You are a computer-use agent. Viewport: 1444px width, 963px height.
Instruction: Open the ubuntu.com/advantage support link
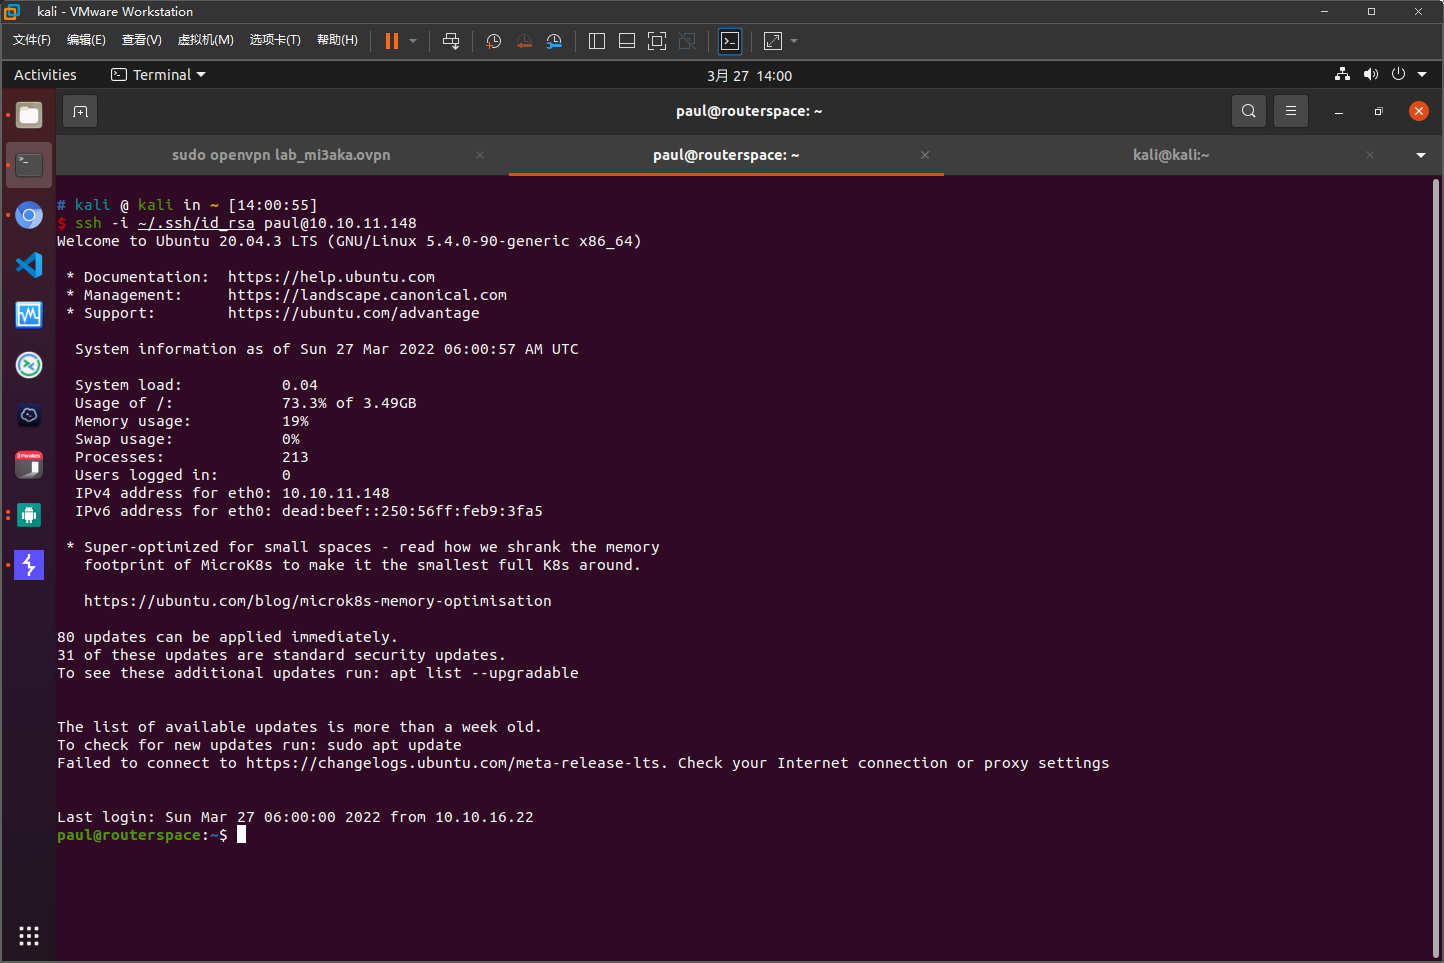[354, 313]
